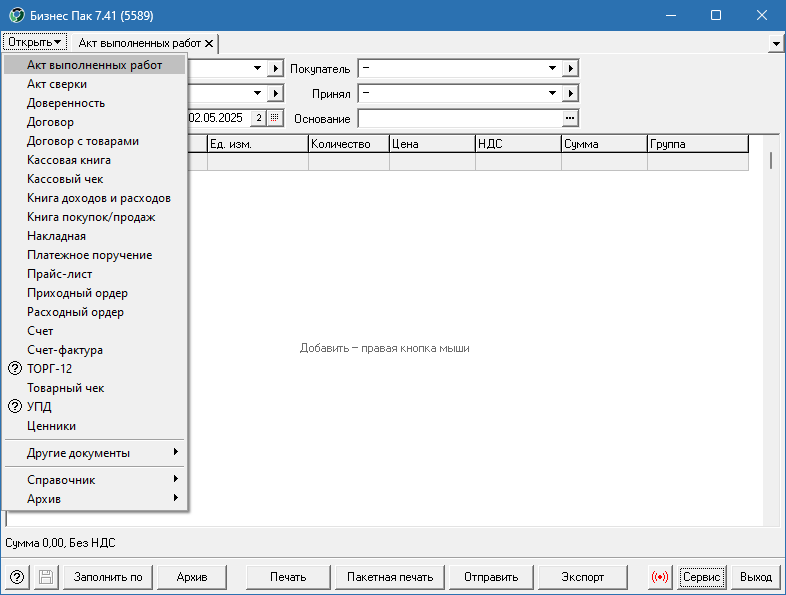
Task: Click the Отправить button
Action: (x=491, y=577)
